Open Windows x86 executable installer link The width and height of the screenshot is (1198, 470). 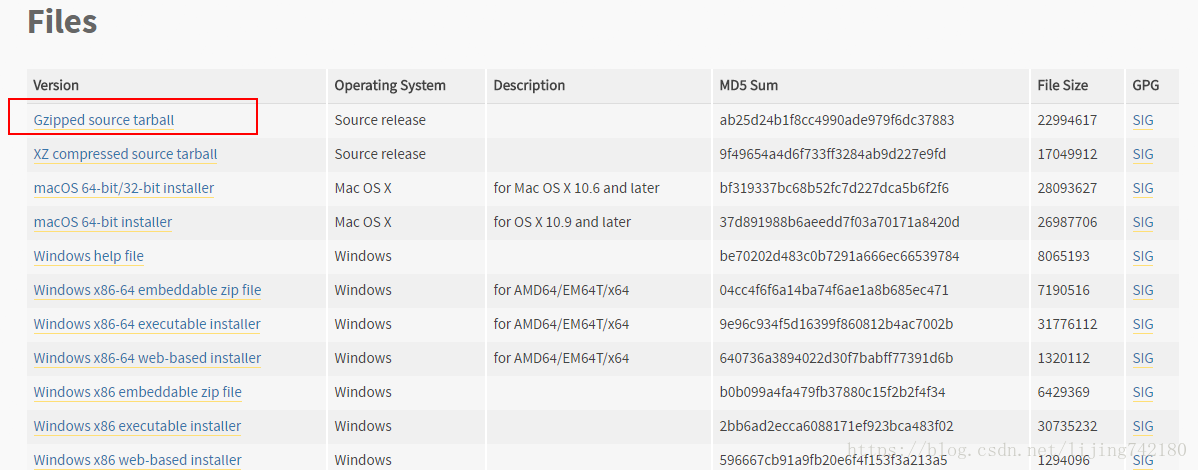[x=138, y=426]
